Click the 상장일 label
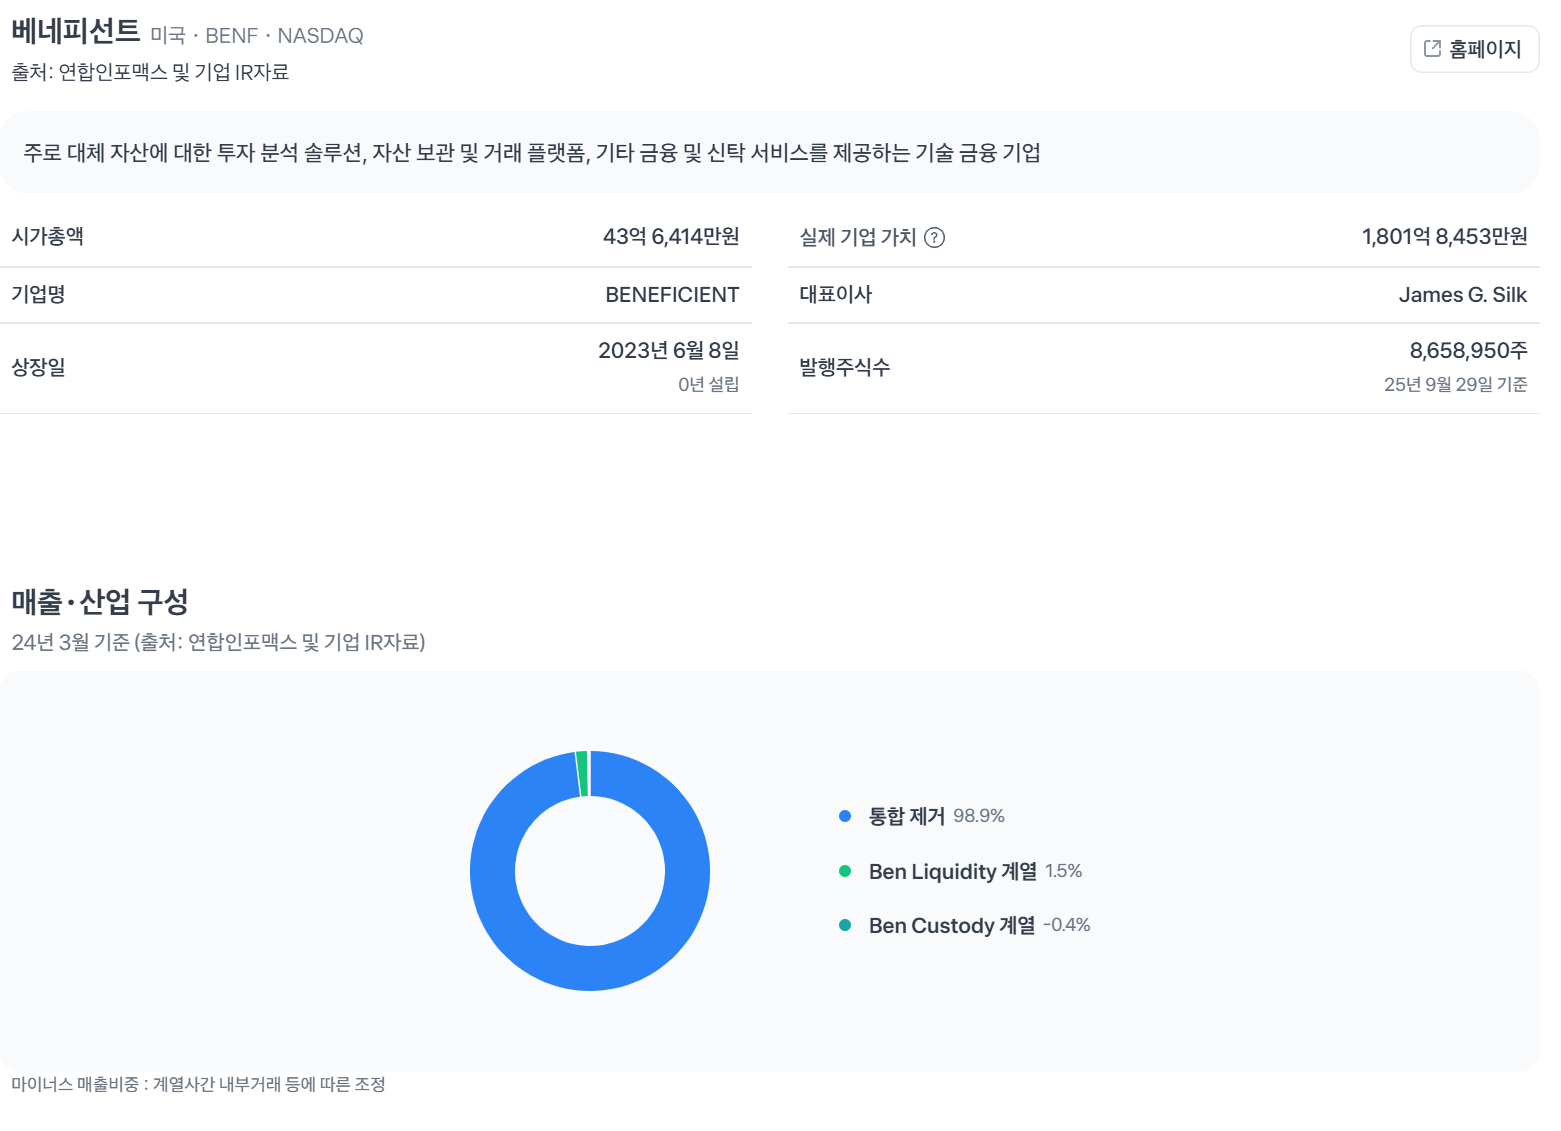This screenshot has height=1131, width=1561. click(38, 367)
